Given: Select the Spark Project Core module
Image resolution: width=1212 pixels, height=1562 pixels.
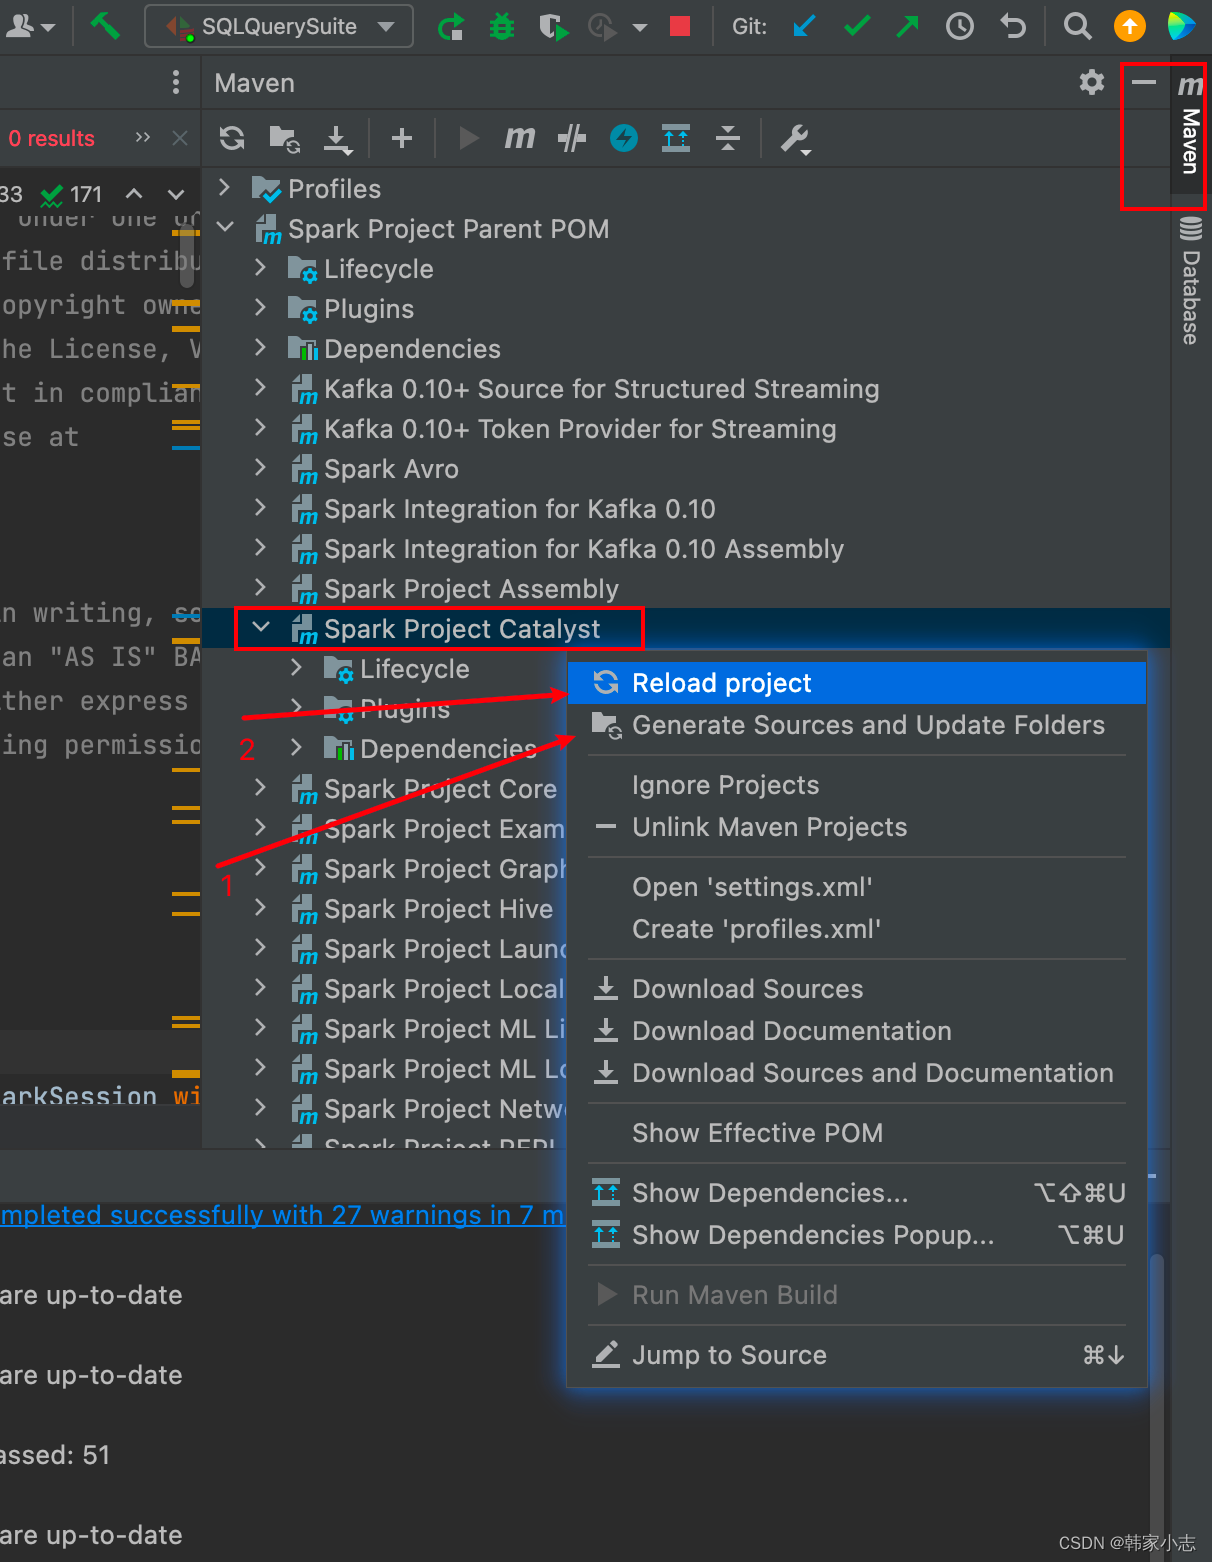Looking at the screenshot, I should pyautogui.click(x=440, y=789).
